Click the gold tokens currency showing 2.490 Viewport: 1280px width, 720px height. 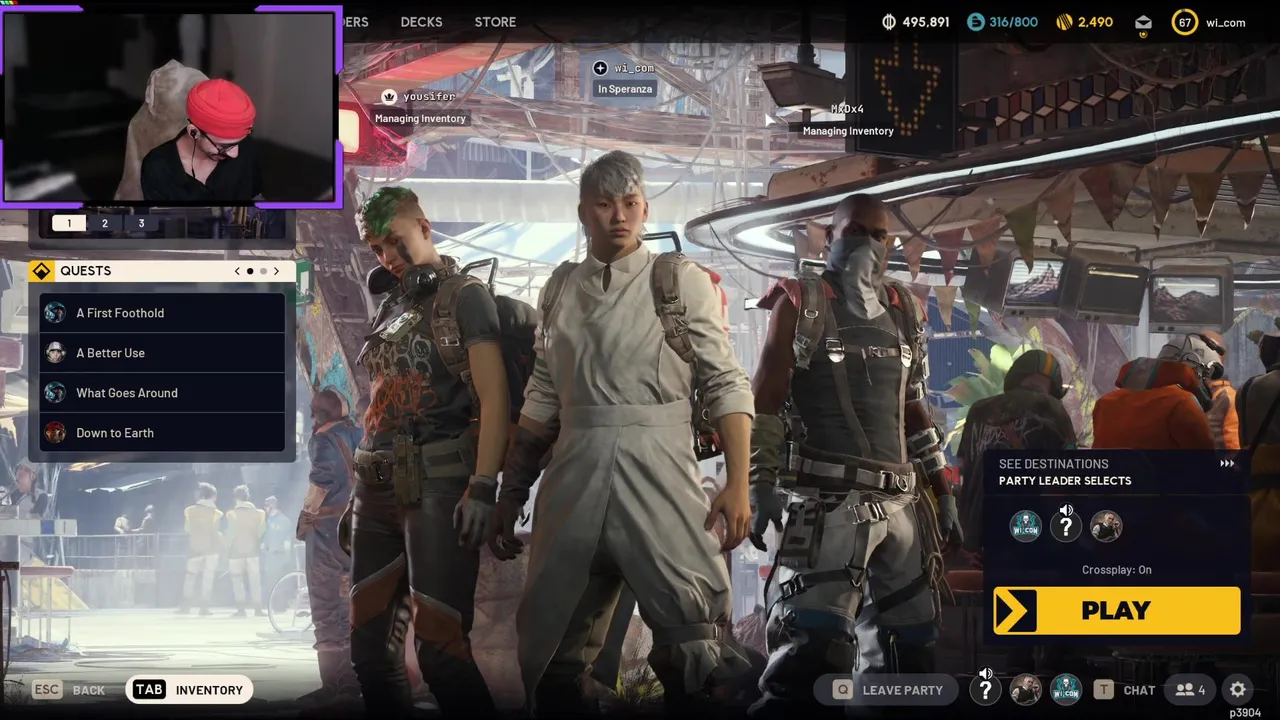pos(1084,22)
